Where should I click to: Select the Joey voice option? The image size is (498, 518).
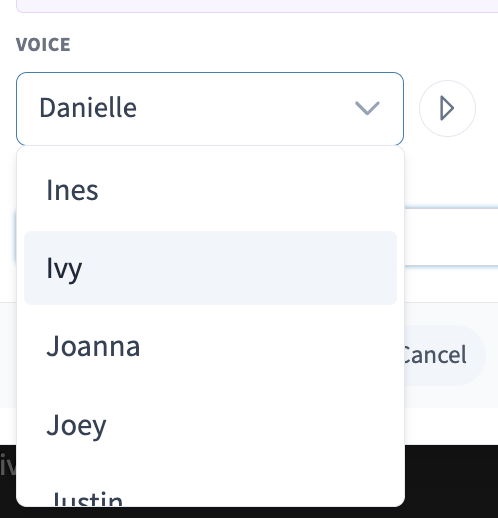[210, 425]
